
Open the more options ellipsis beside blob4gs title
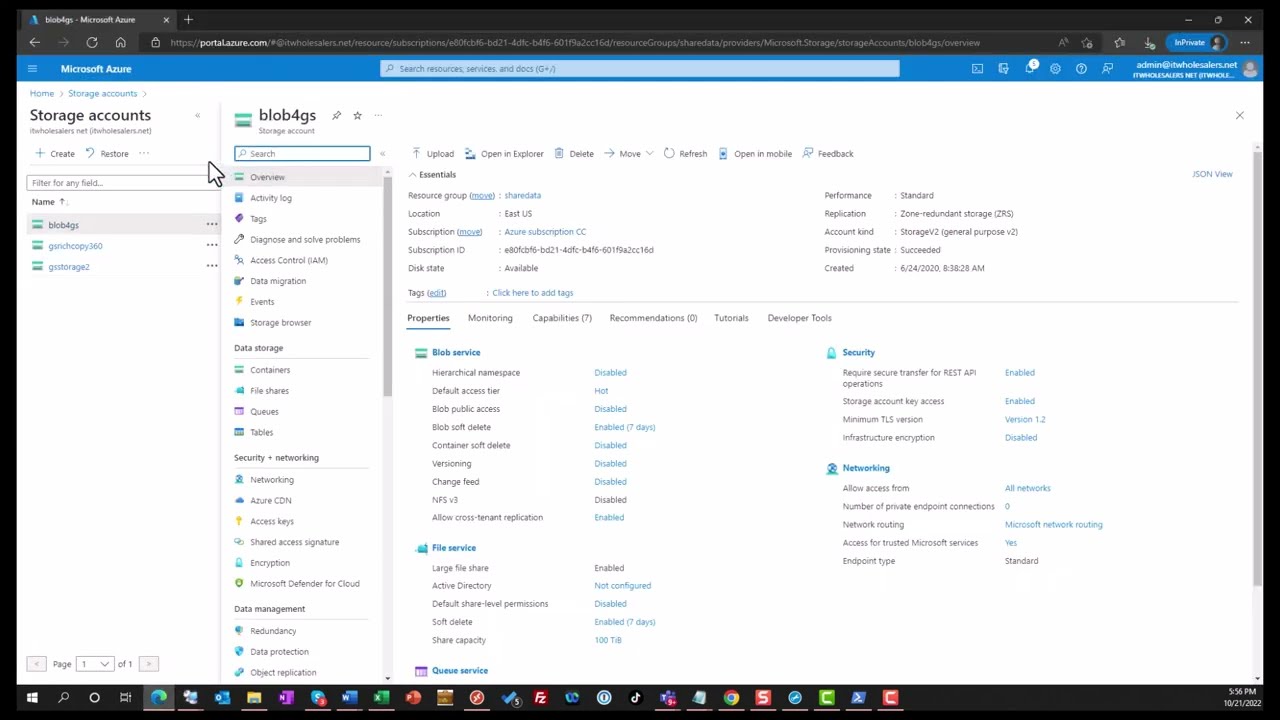coord(378,116)
